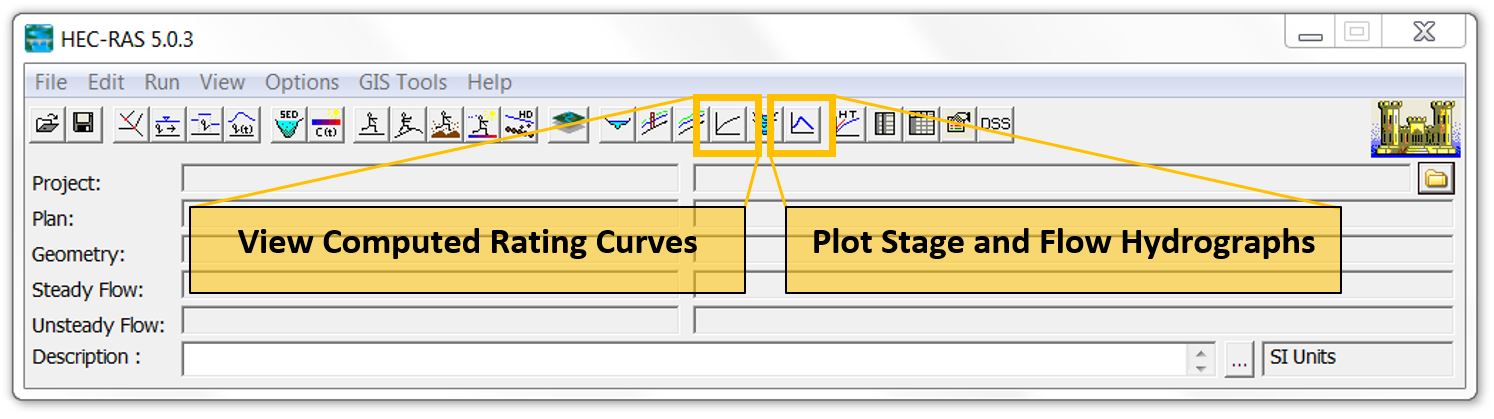
Task: View computed rating curves icon
Action: tap(728, 124)
